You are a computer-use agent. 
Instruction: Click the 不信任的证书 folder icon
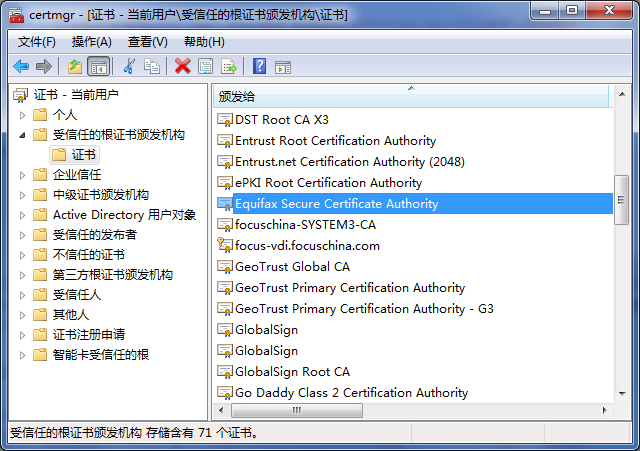(40, 255)
